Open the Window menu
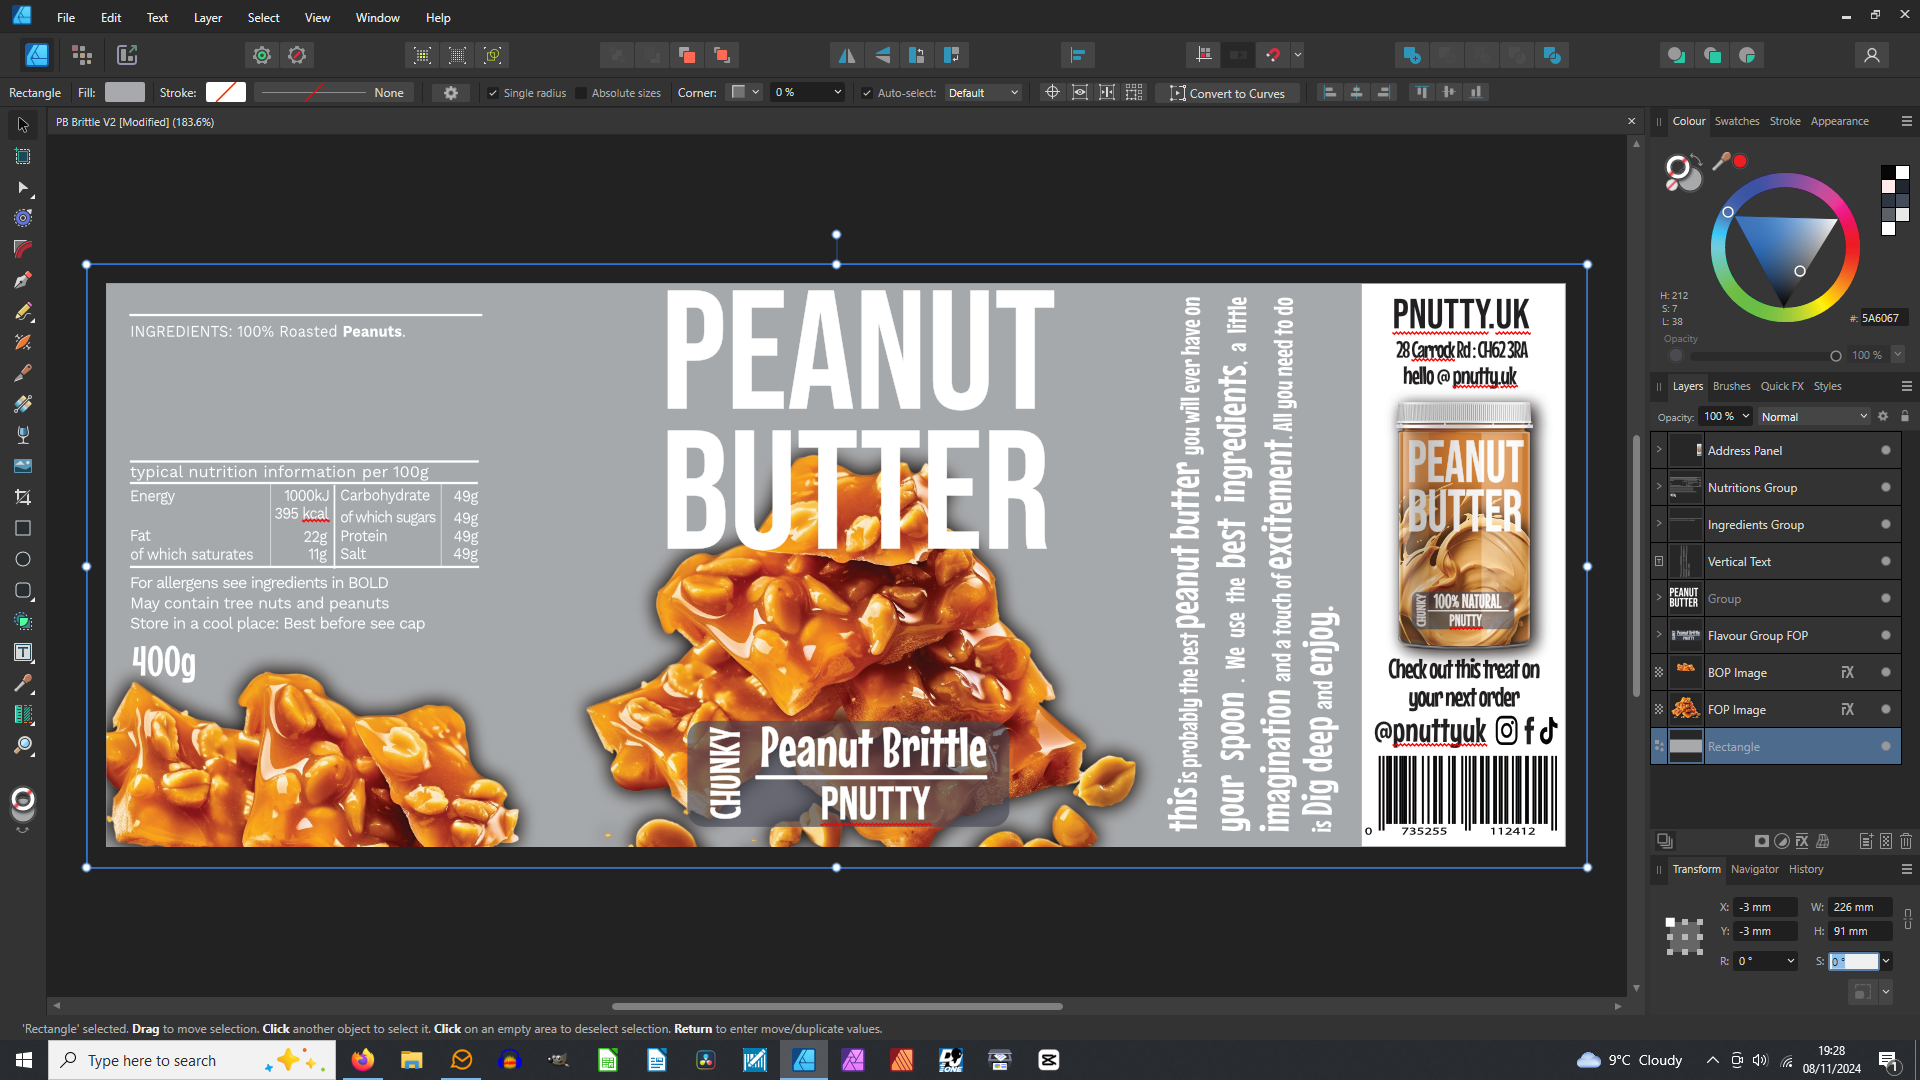 click(x=378, y=17)
